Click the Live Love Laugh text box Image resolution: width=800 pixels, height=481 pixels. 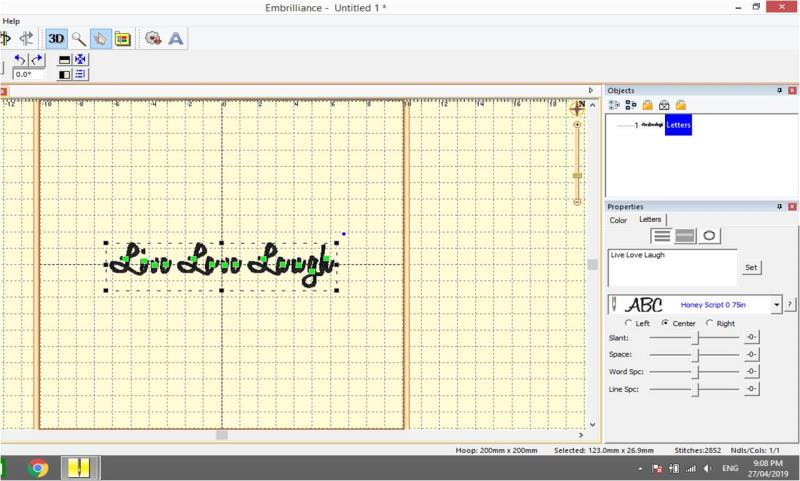pos(672,267)
